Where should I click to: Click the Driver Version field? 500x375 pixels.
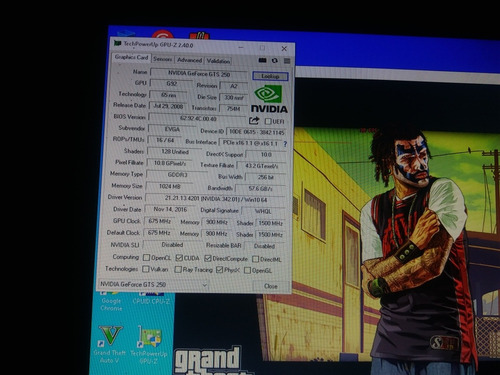[216, 199]
